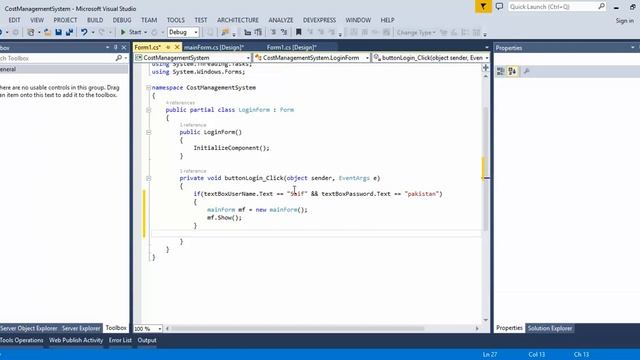Open the Start button dropdown arrow
The width and height of the screenshot is (640, 360).
point(145,32)
